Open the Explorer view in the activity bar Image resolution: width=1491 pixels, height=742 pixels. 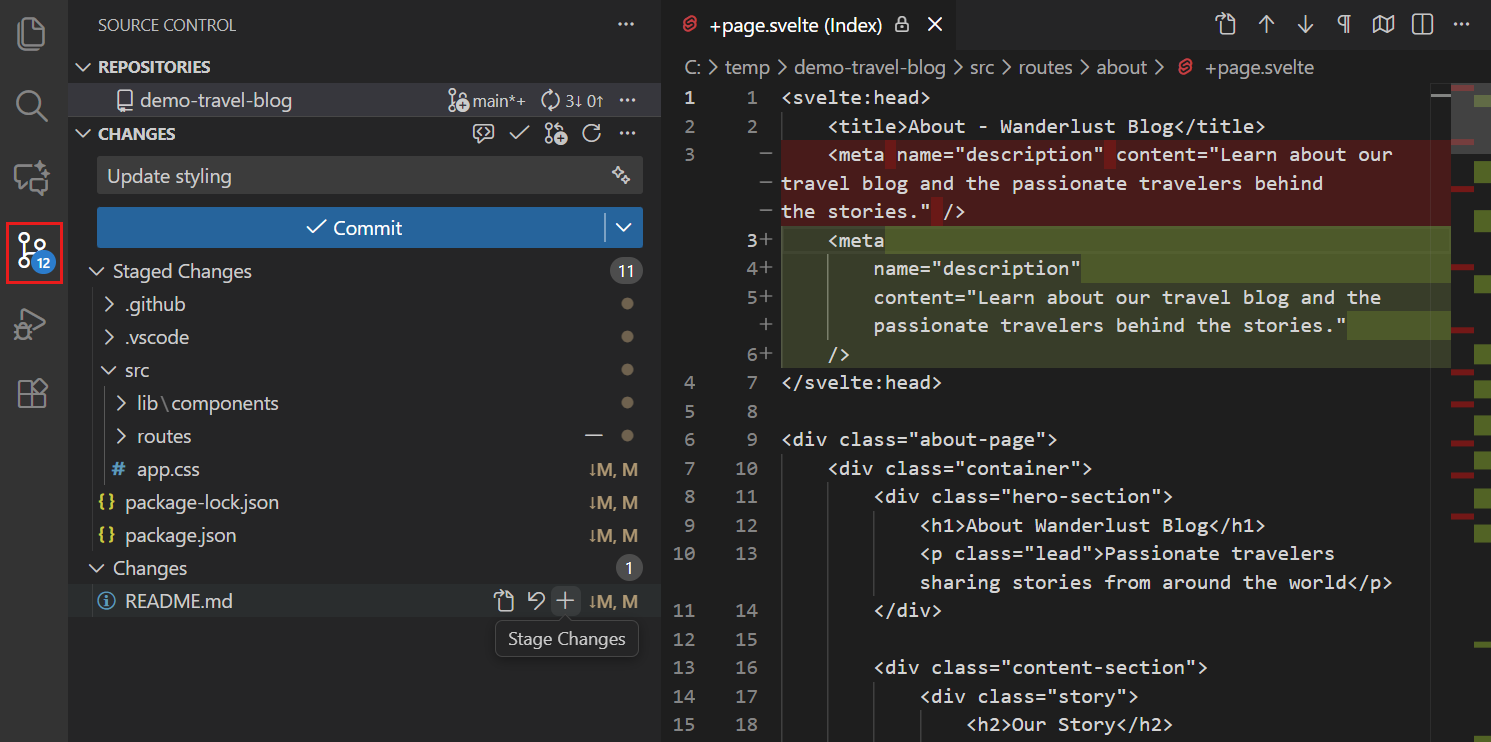pos(31,33)
